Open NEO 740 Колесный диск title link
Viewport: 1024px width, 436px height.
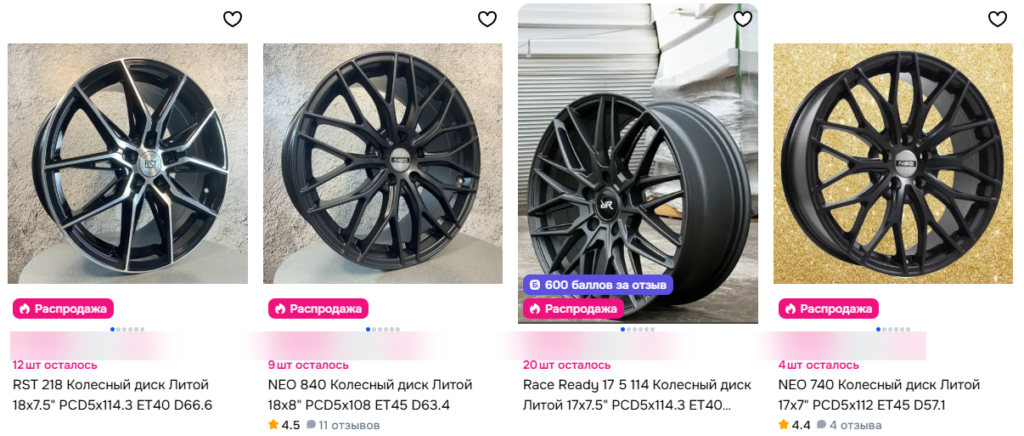coord(879,395)
